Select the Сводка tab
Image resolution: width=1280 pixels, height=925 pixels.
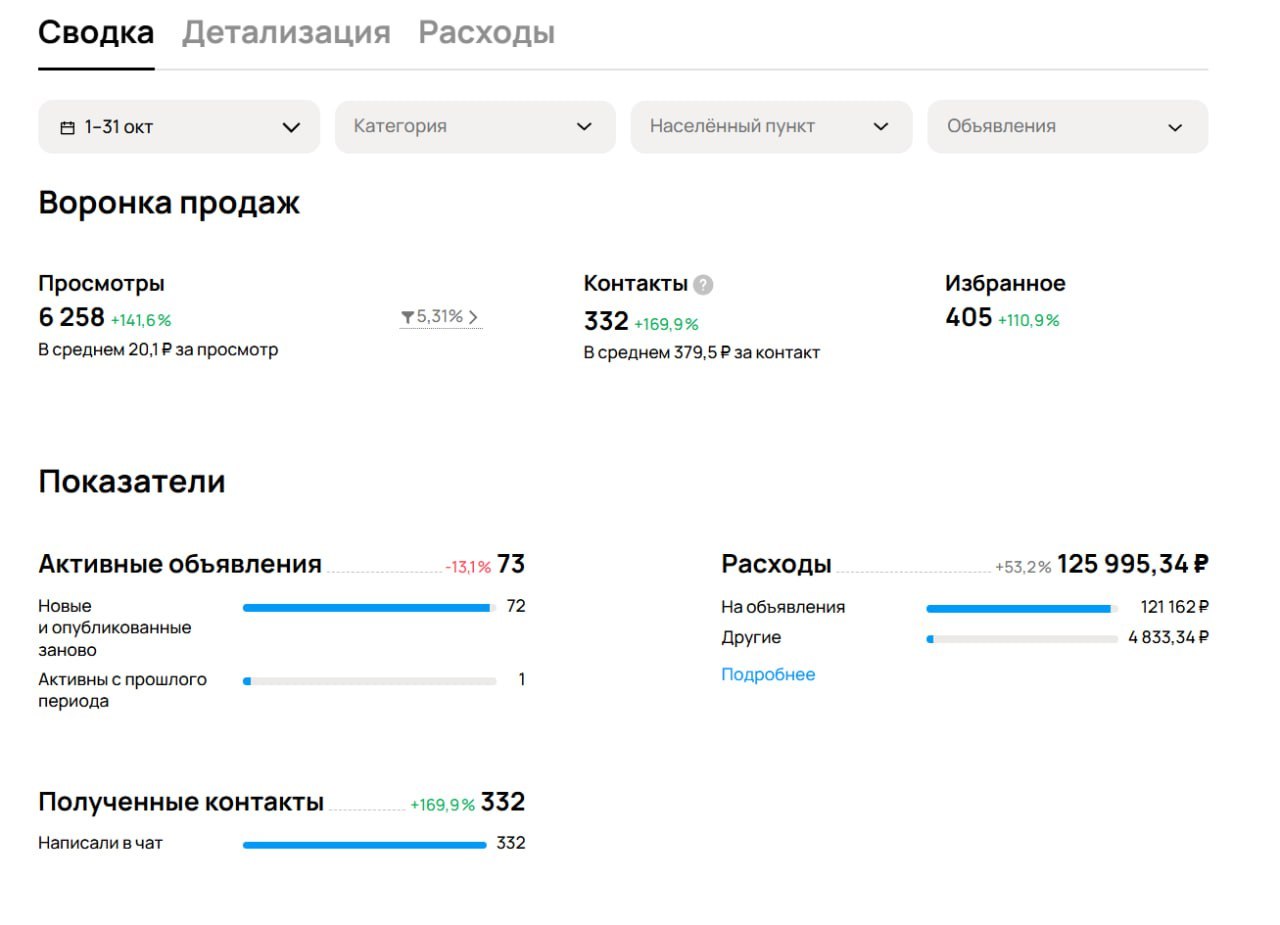click(x=96, y=33)
